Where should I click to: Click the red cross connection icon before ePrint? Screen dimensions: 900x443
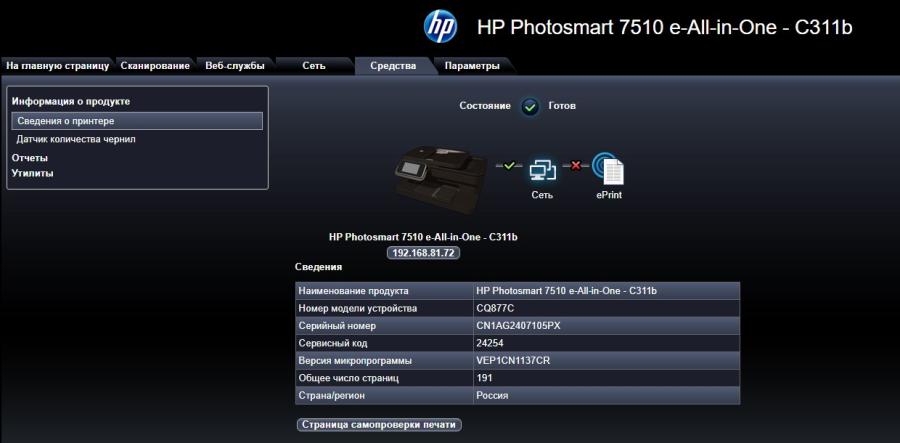(576, 166)
